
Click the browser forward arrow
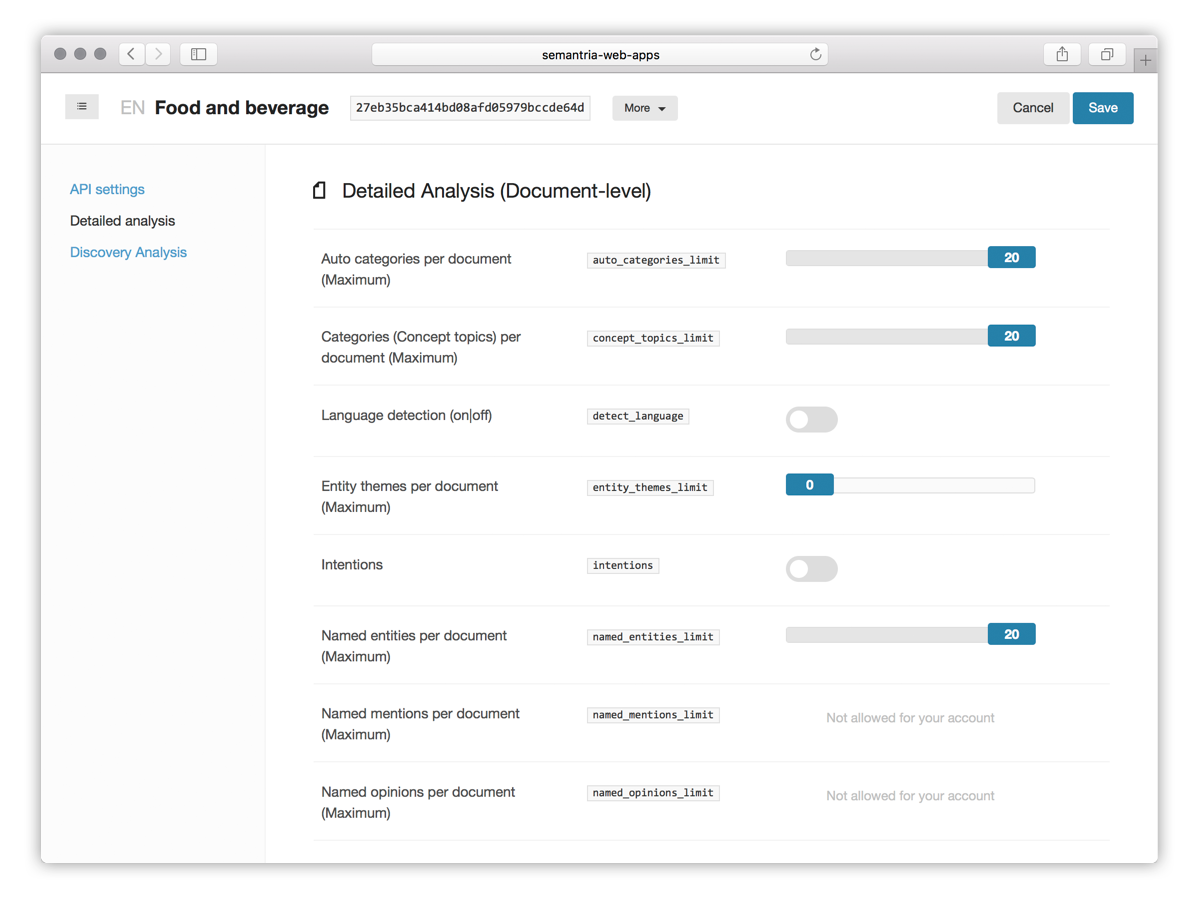coord(159,54)
